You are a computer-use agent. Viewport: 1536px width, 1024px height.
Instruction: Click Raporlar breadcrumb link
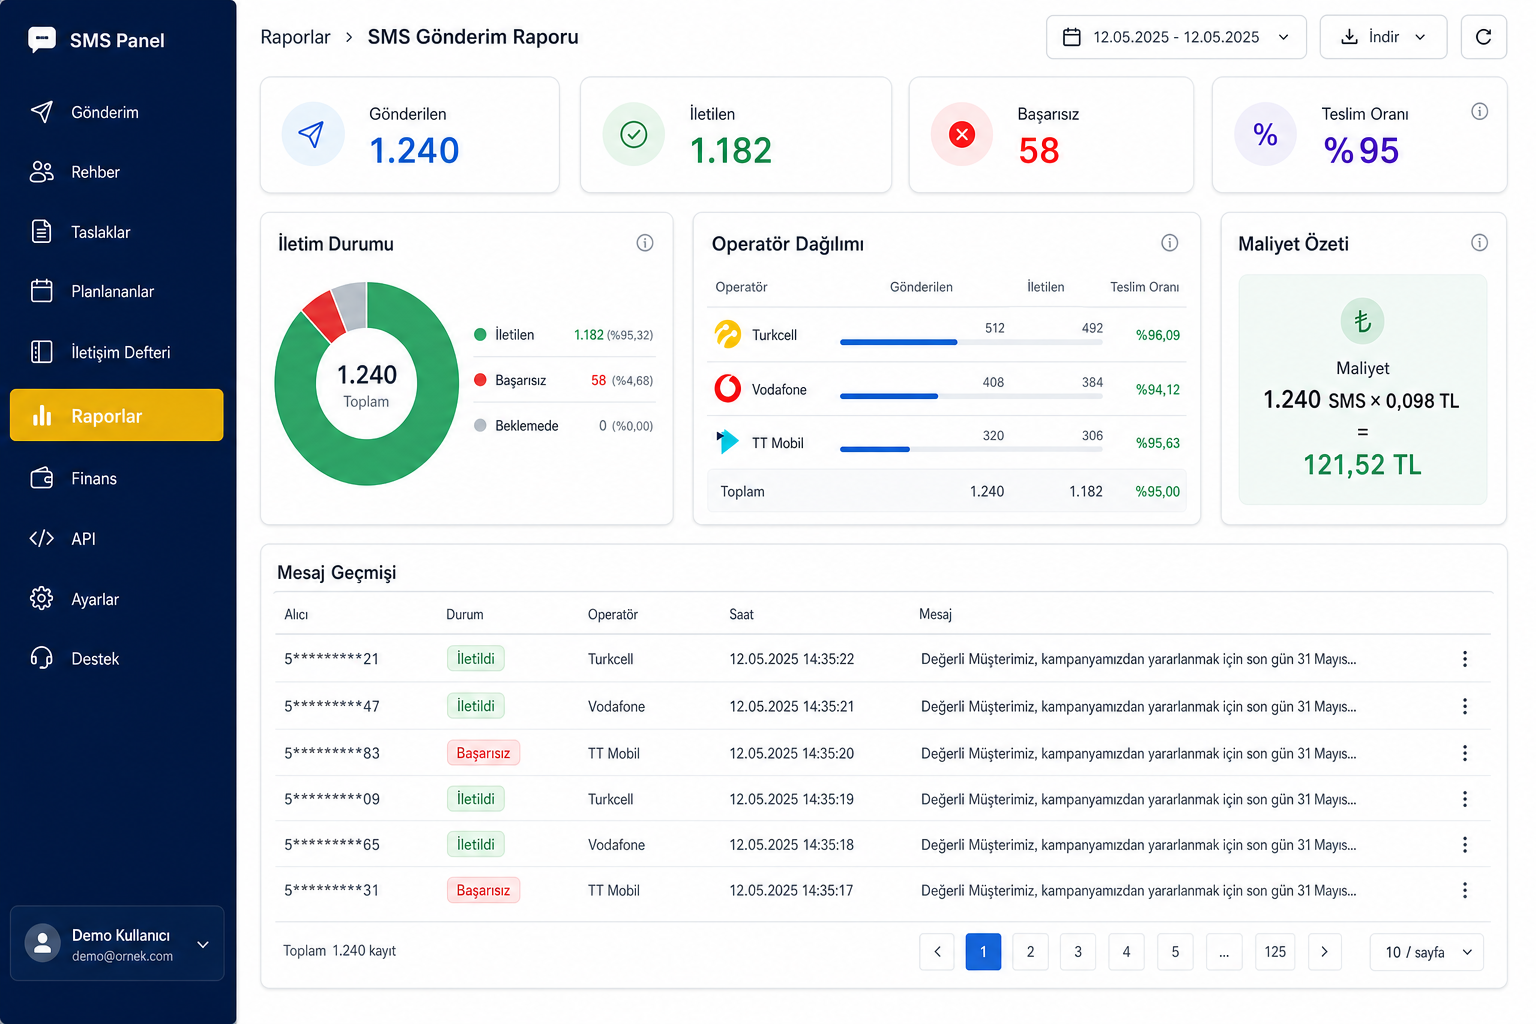click(x=295, y=37)
